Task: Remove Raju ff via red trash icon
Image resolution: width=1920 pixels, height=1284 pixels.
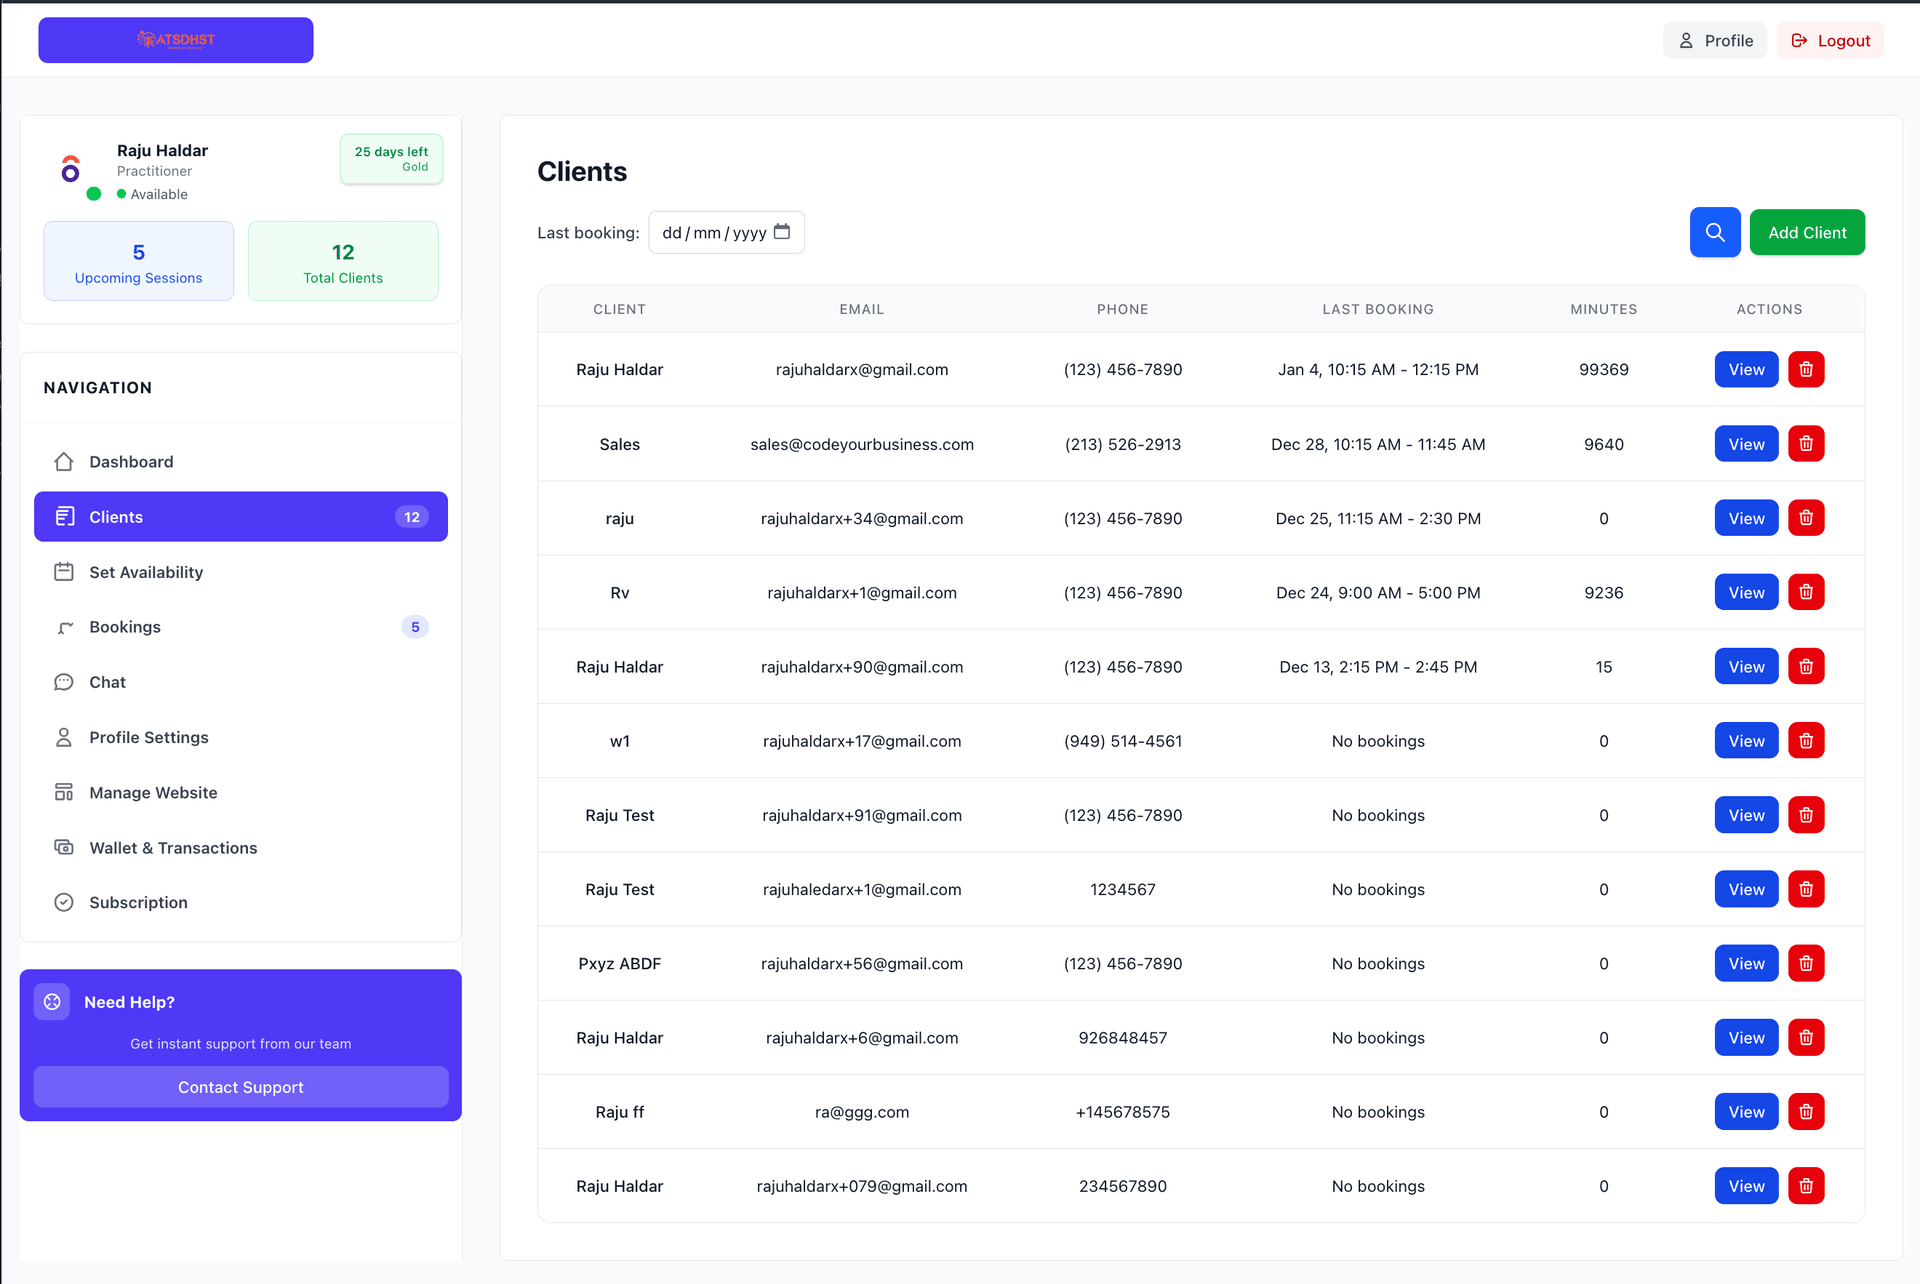Action: click(1805, 1111)
